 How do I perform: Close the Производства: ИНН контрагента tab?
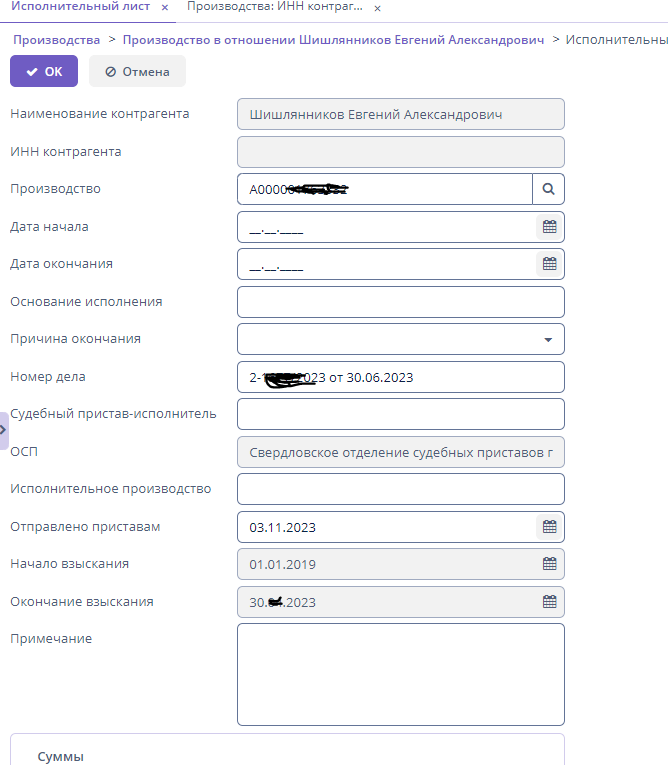pos(377,8)
